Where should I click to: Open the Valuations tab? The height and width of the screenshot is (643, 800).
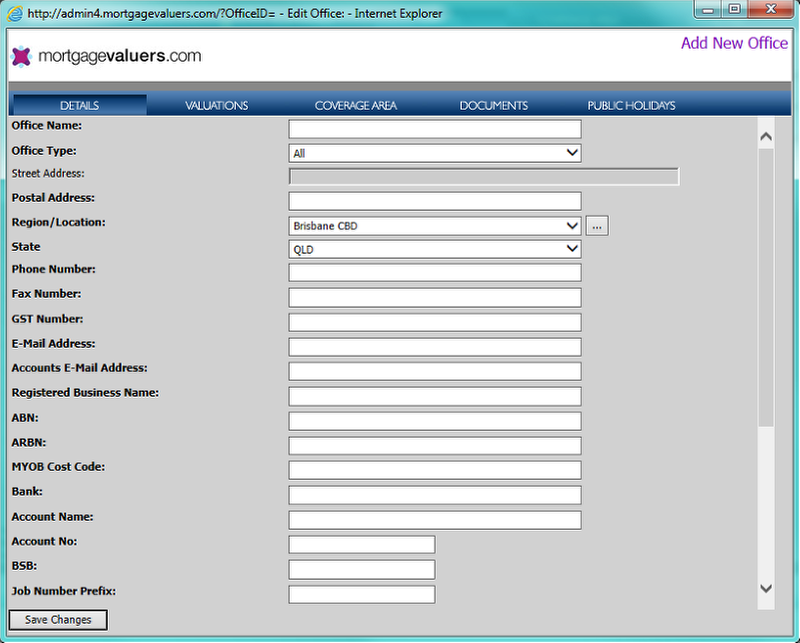point(217,105)
